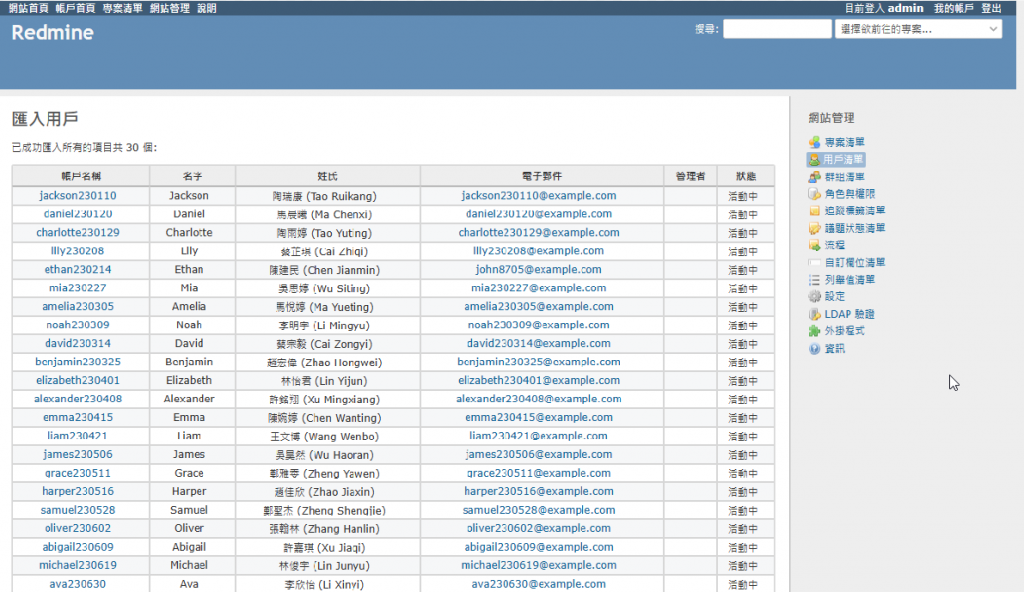
Task: Open user benjamin230325
Action: point(78,361)
